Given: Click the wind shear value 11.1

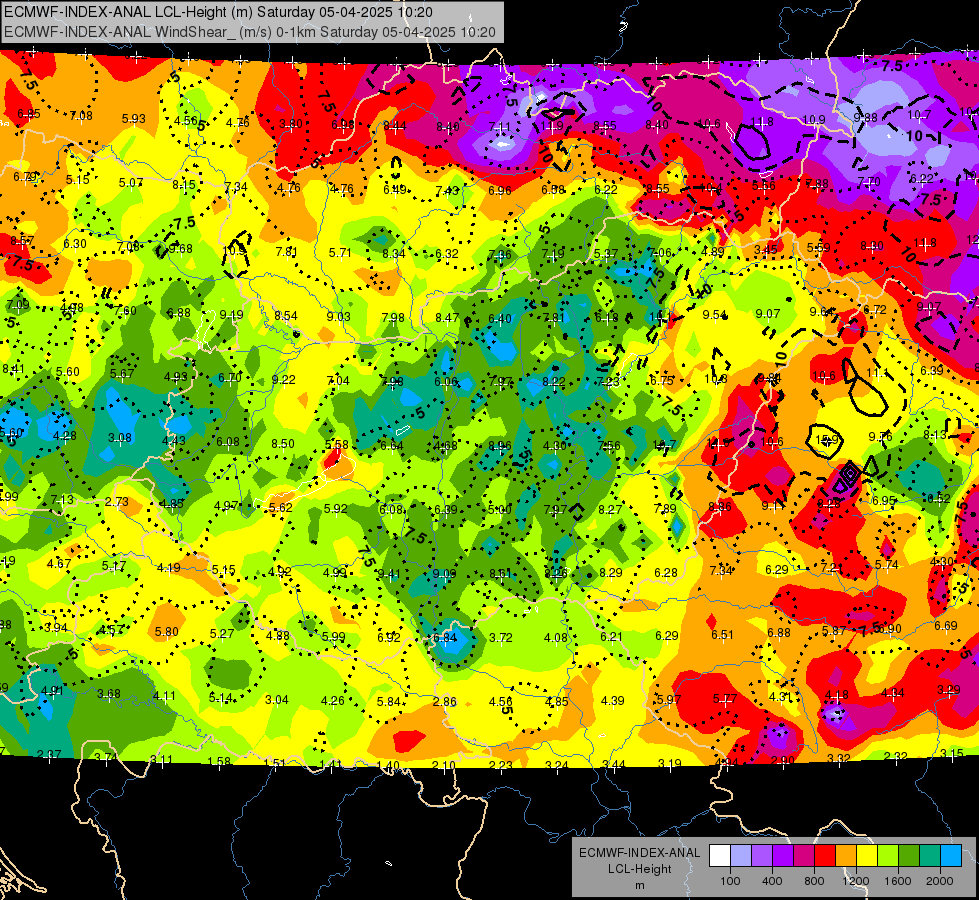Looking at the screenshot, I should (x=877, y=373).
